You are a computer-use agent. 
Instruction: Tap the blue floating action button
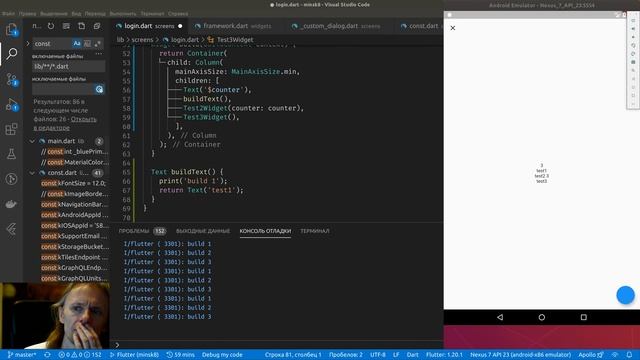[x=625, y=295]
